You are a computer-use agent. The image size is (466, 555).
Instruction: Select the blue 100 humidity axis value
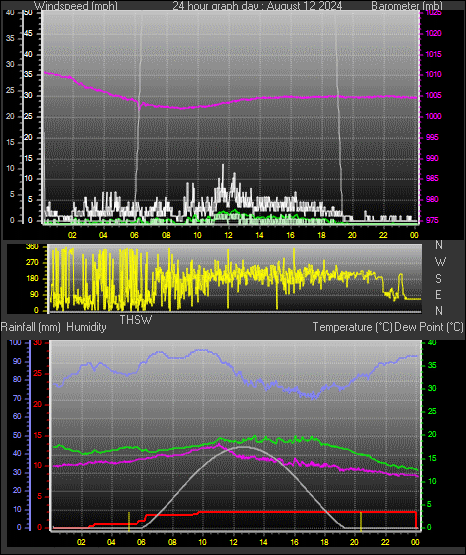point(15,343)
